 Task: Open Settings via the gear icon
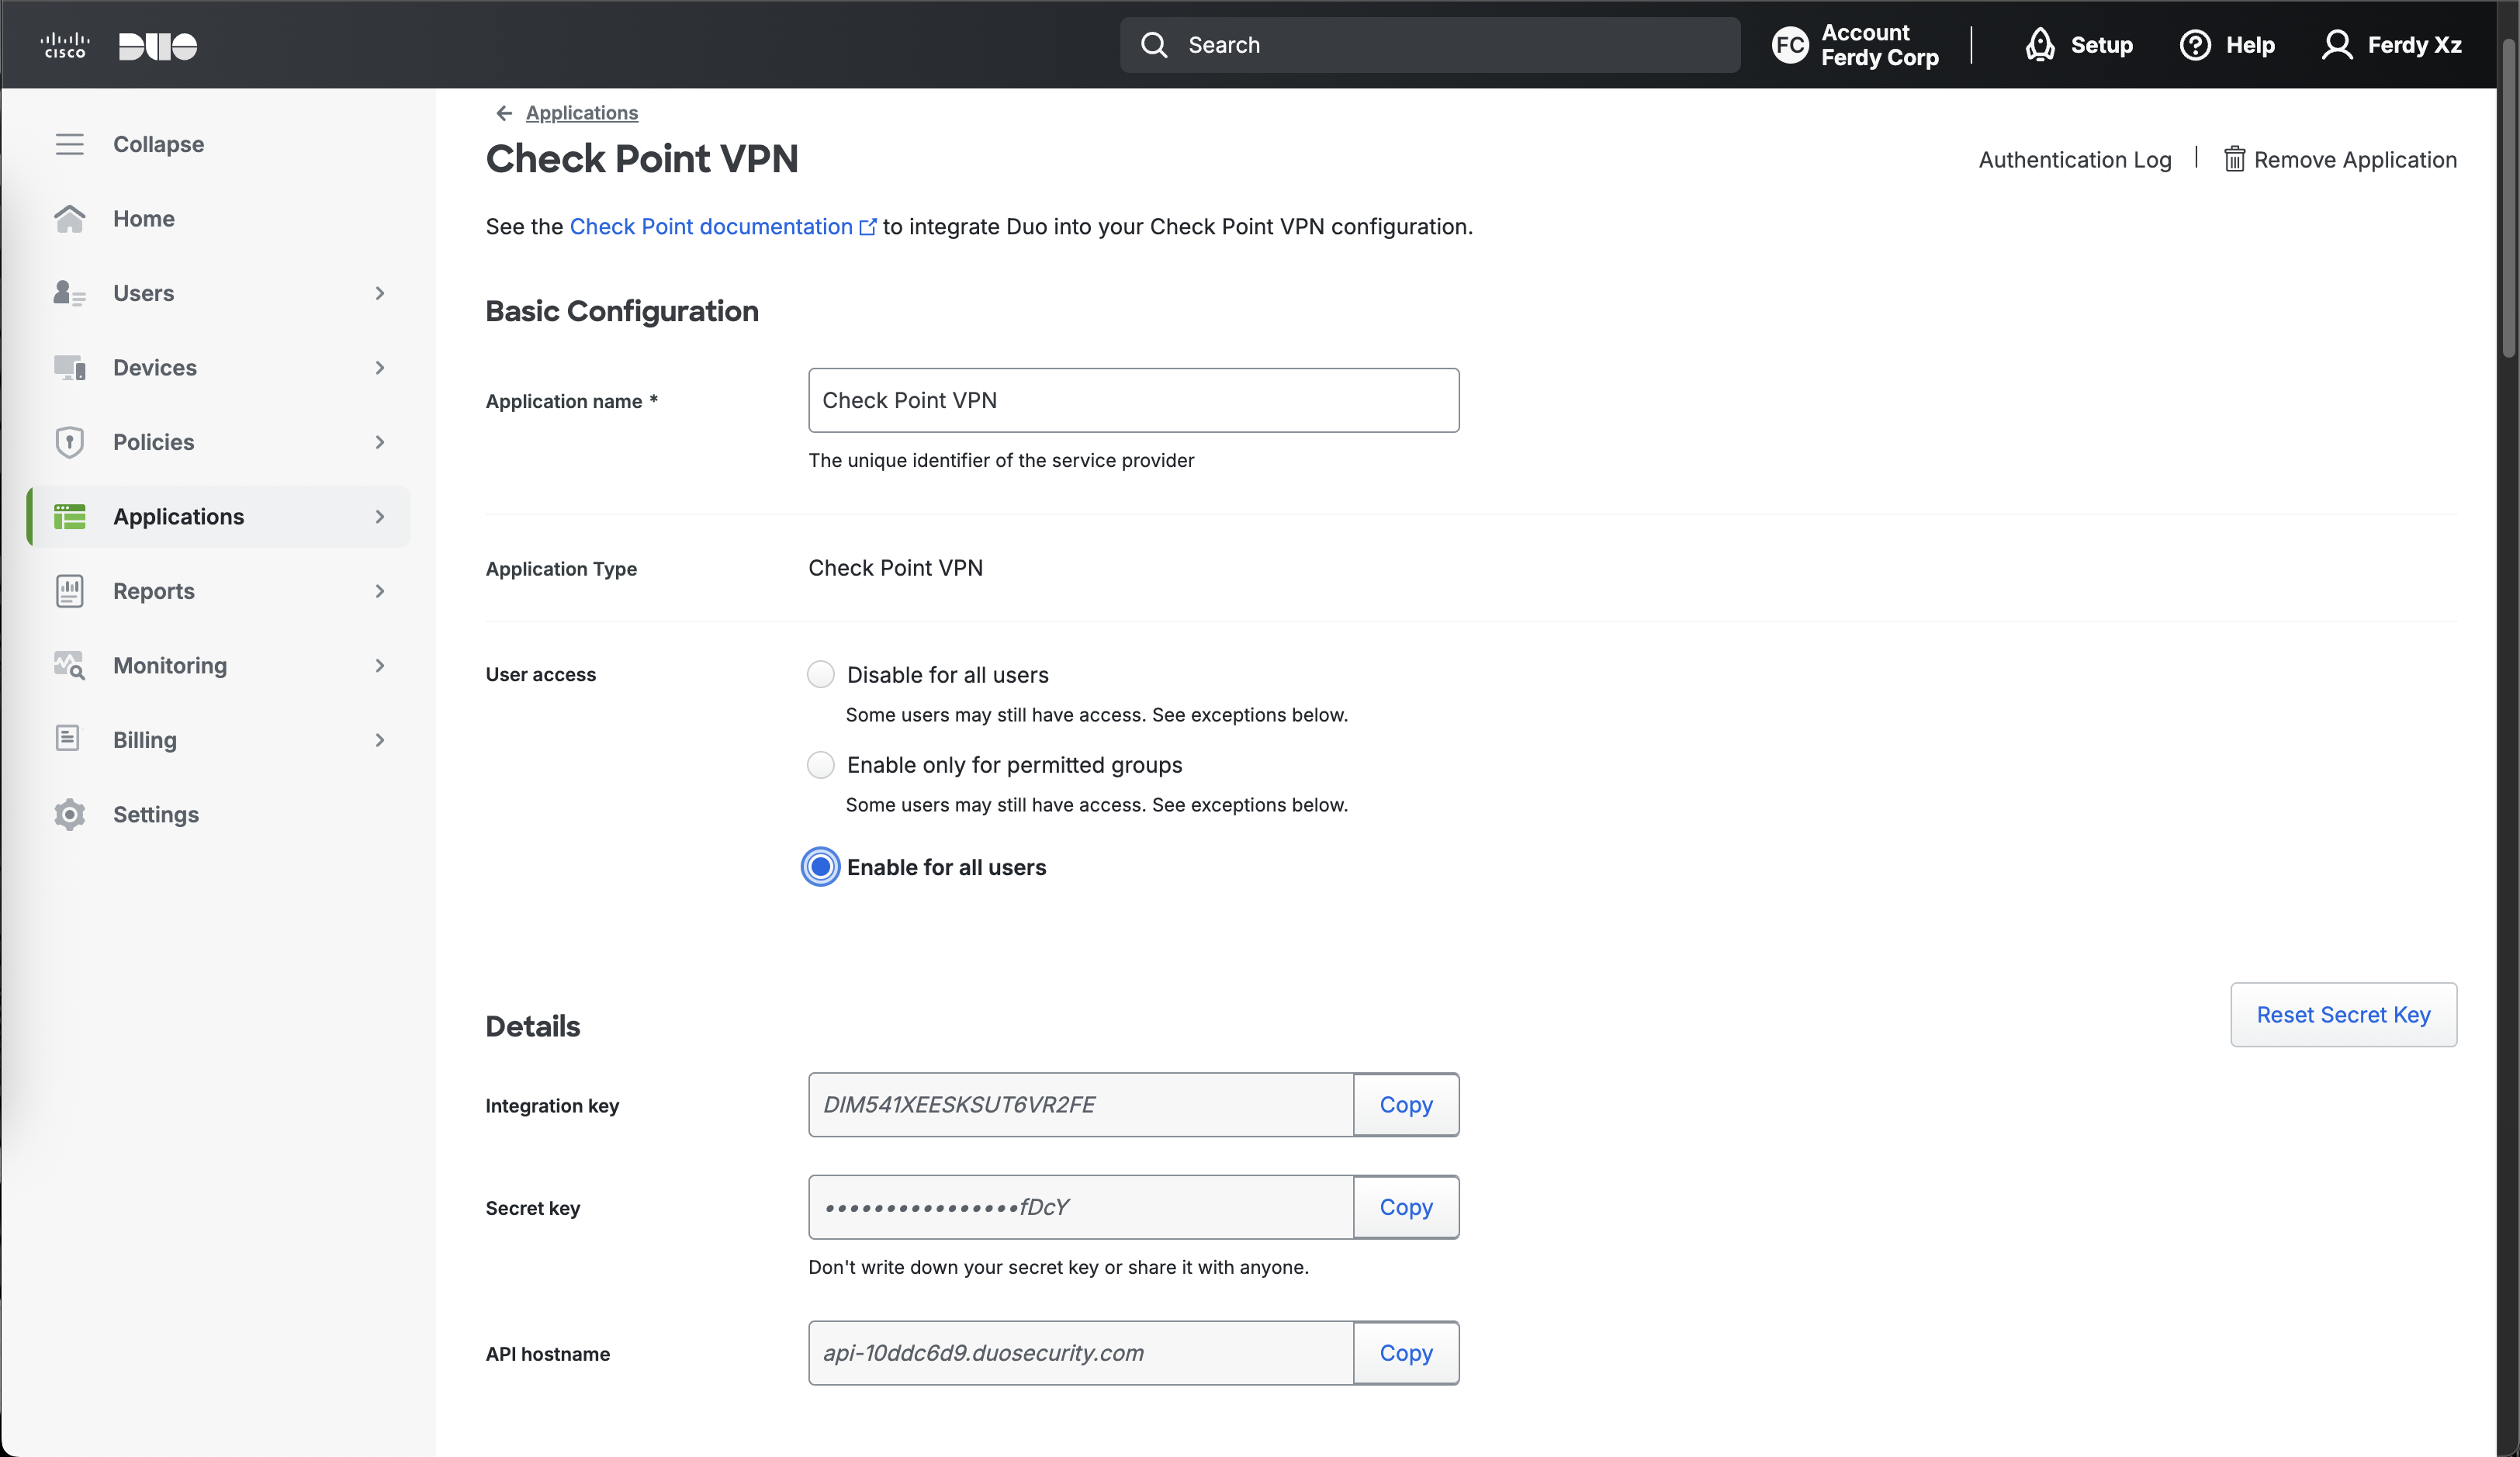pyautogui.click(x=69, y=814)
